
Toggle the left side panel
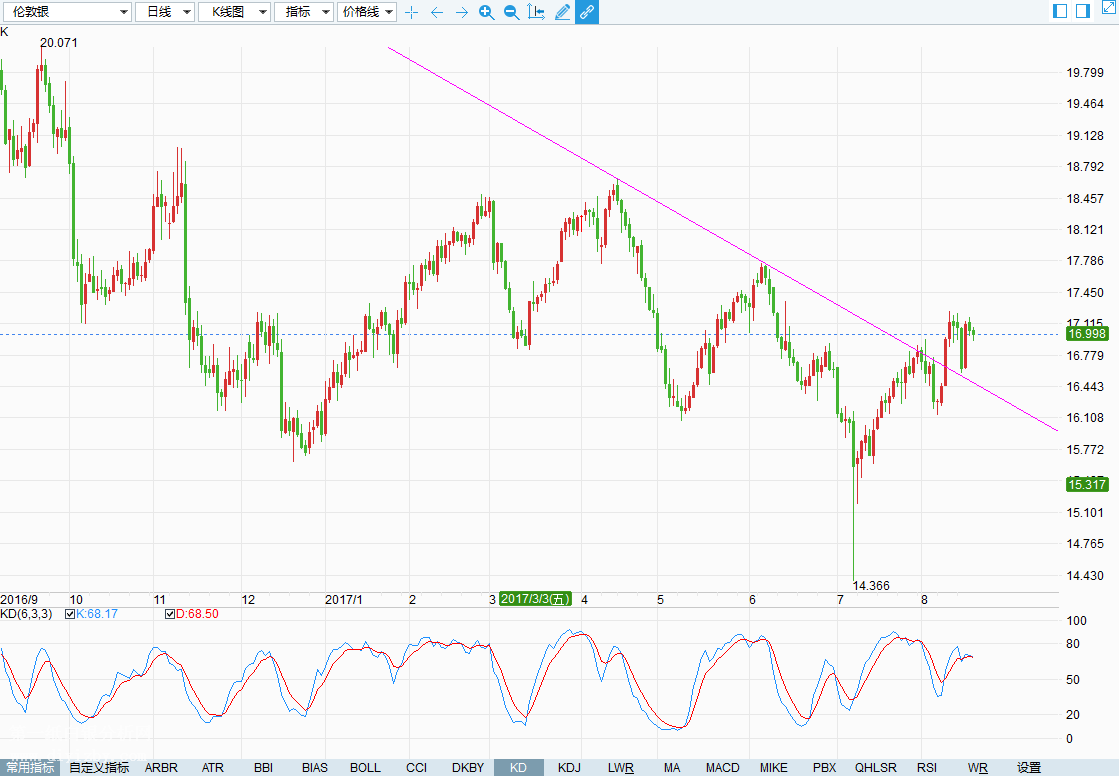(x=1060, y=11)
